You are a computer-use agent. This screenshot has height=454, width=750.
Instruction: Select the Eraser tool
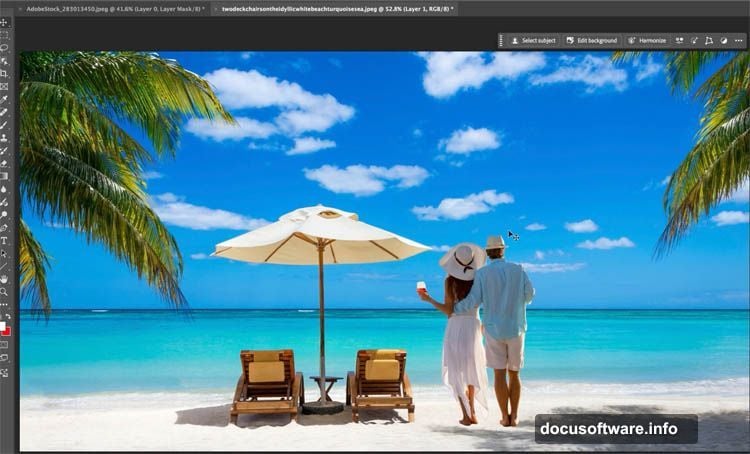pyautogui.click(x=5, y=162)
